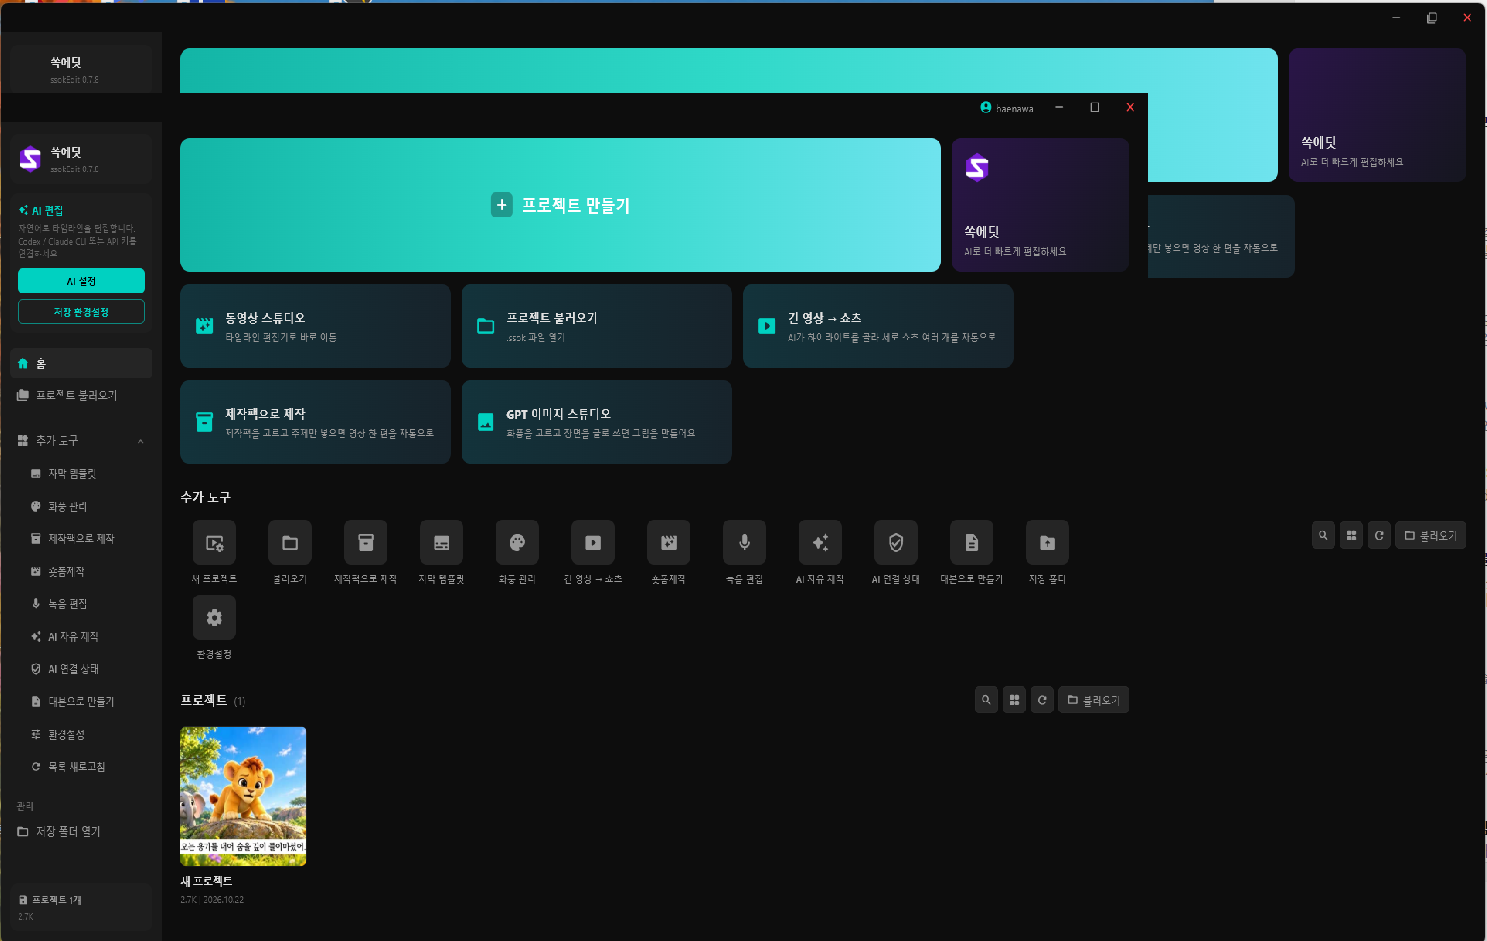The image size is (1487, 941).
Task: Open the 동영상 스튜디오 card
Action: [x=315, y=326]
